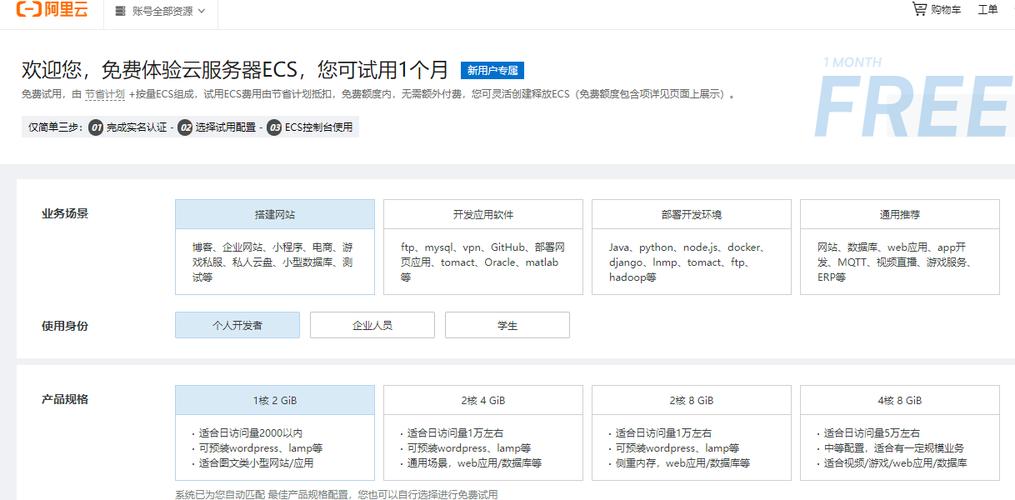This screenshot has width=1015, height=500.
Task: Click the 侧重内存，web应用/数据库等 bullet
Action: tap(683, 463)
